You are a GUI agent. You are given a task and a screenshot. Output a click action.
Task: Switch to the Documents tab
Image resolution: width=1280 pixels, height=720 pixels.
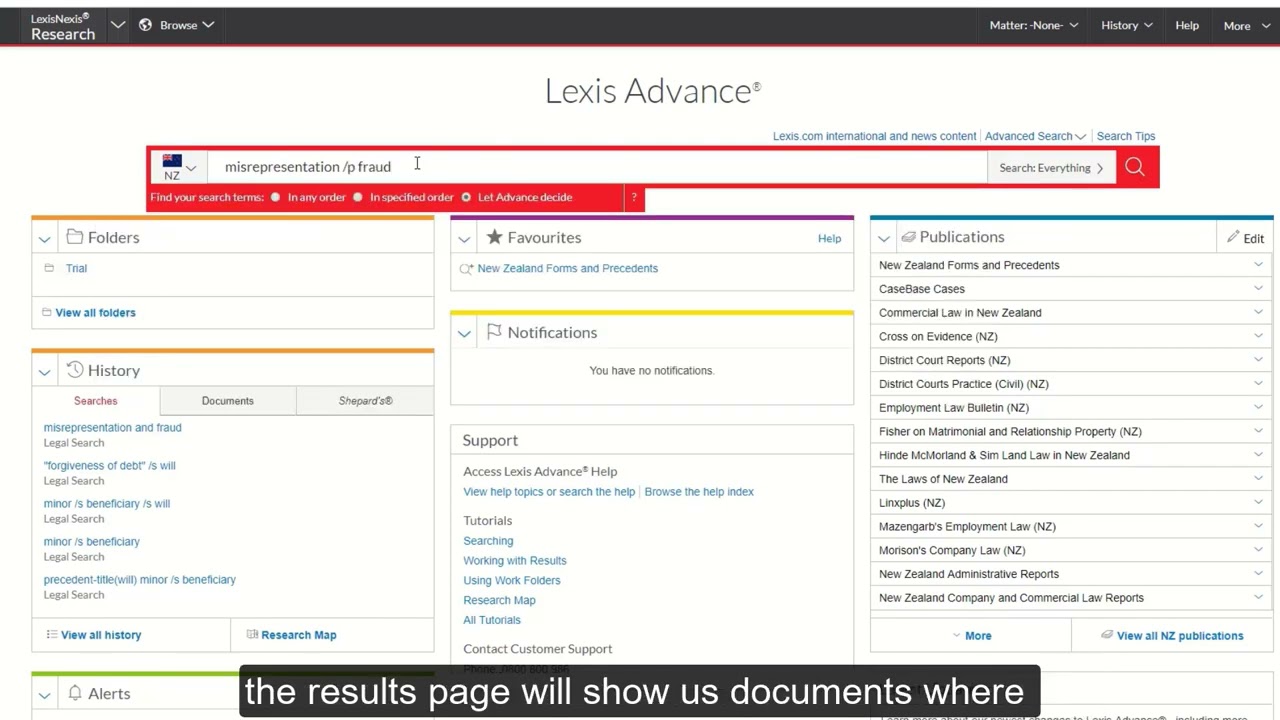[227, 400]
